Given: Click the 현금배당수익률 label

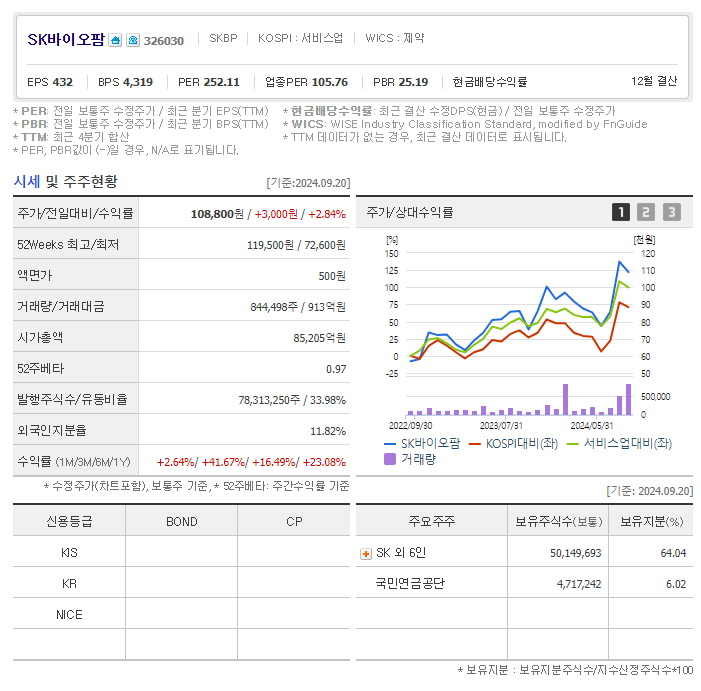Looking at the screenshot, I should click(x=490, y=82).
